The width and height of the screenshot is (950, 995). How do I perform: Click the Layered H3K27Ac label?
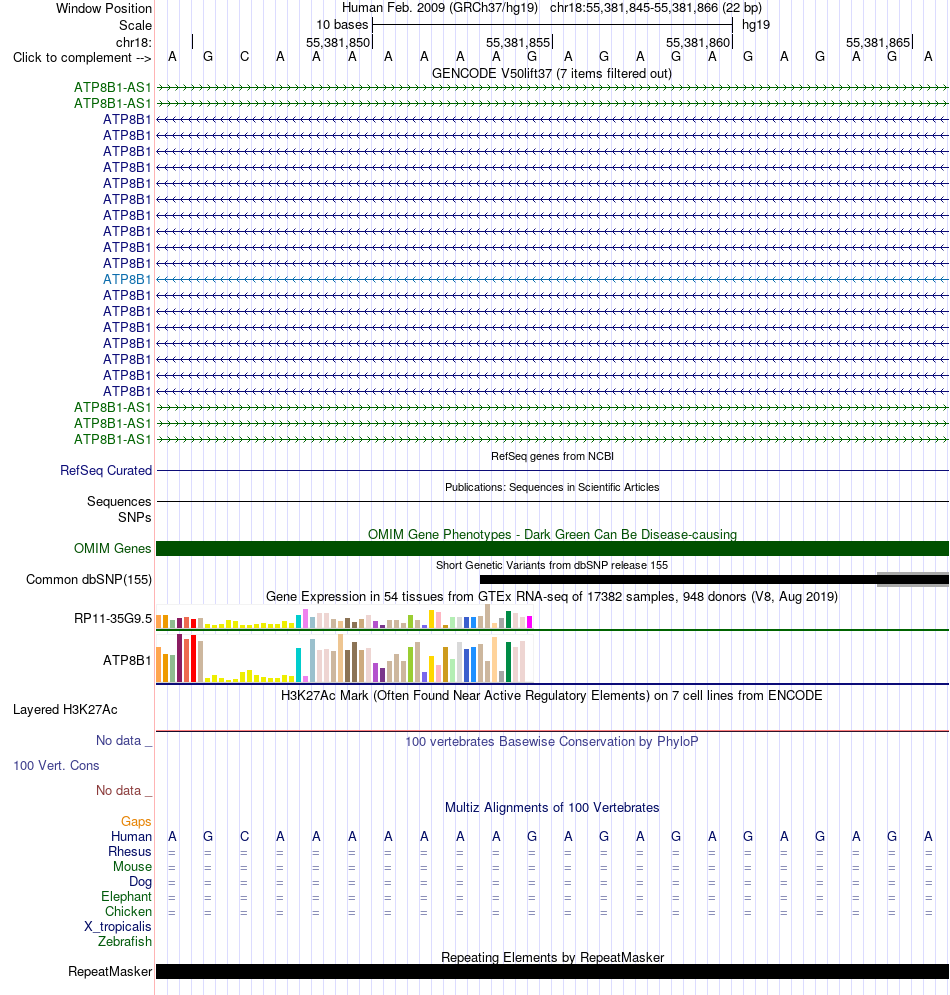(65, 709)
